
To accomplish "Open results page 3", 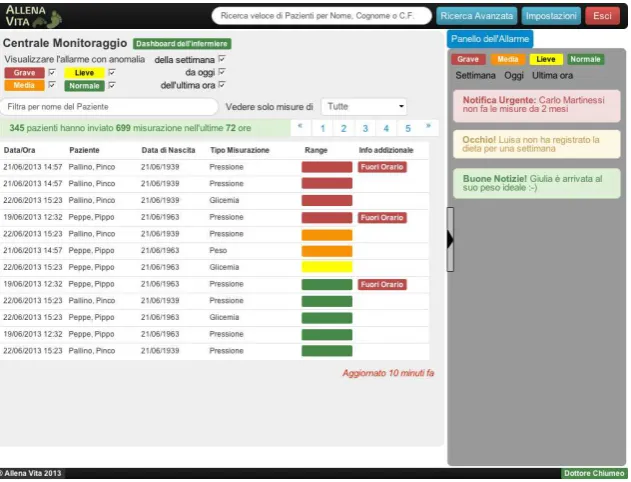I will [x=365, y=128].
